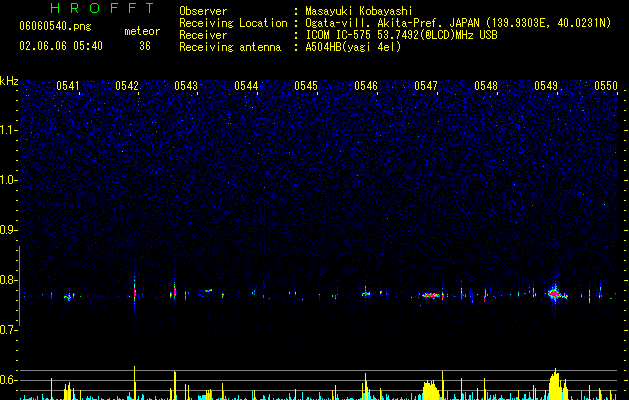This screenshot has height=400, width=629.
Task: Click the 0544 time marker
Action: click(x=246, y=86)
